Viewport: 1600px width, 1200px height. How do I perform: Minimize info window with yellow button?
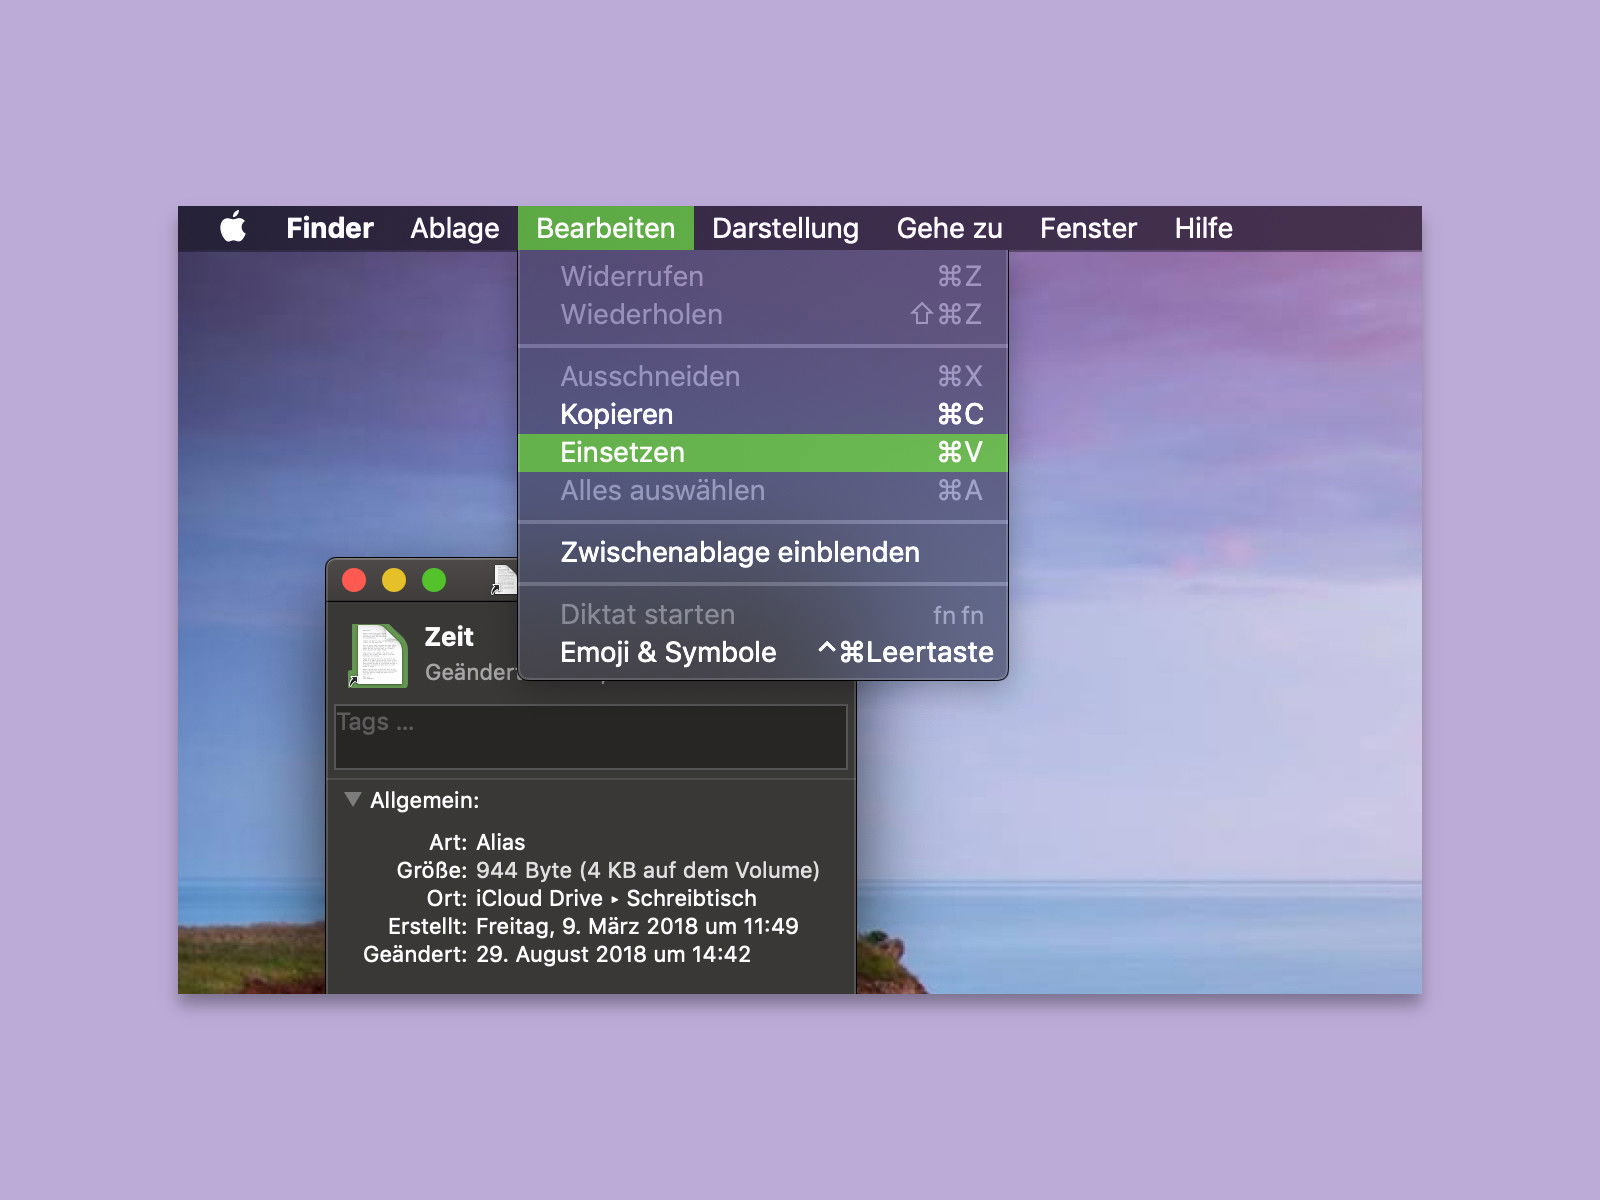[x=394, y=580]
